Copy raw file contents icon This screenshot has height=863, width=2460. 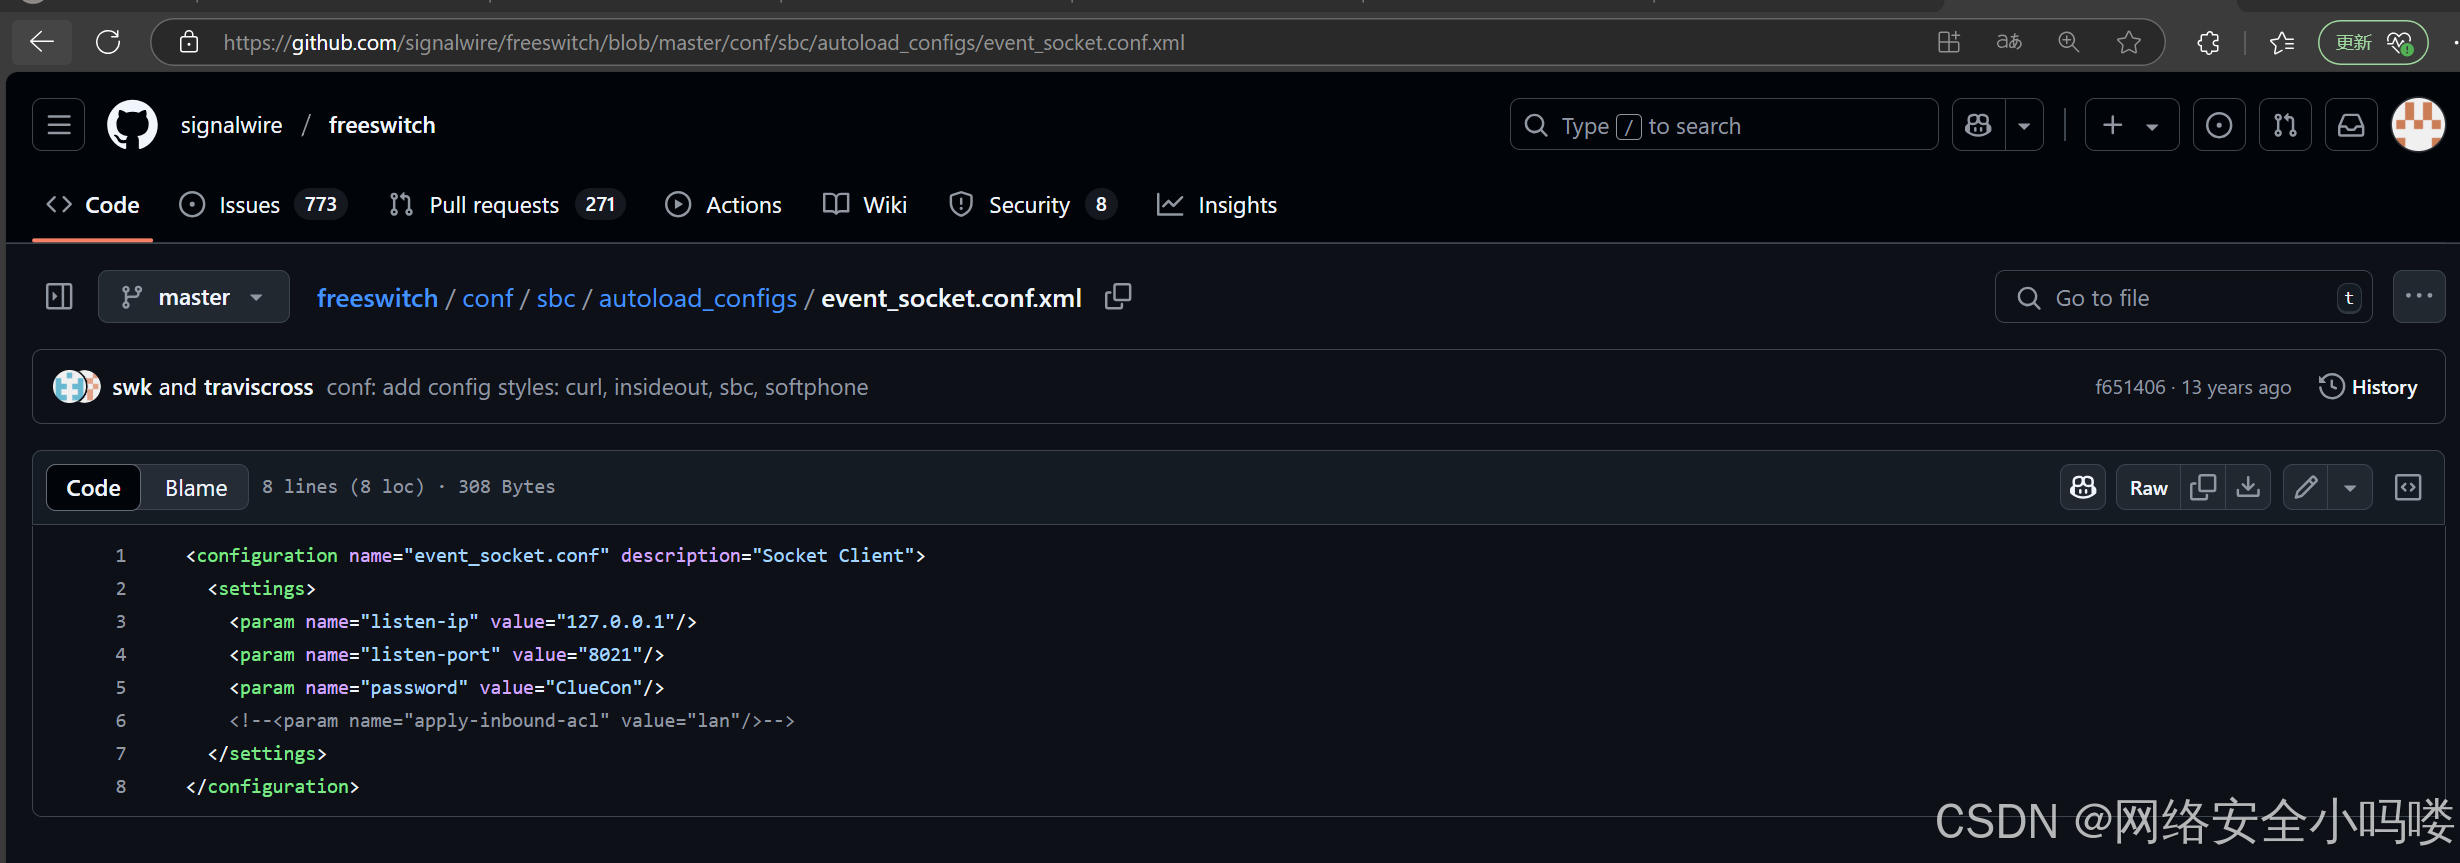[x=2203, y=488]
